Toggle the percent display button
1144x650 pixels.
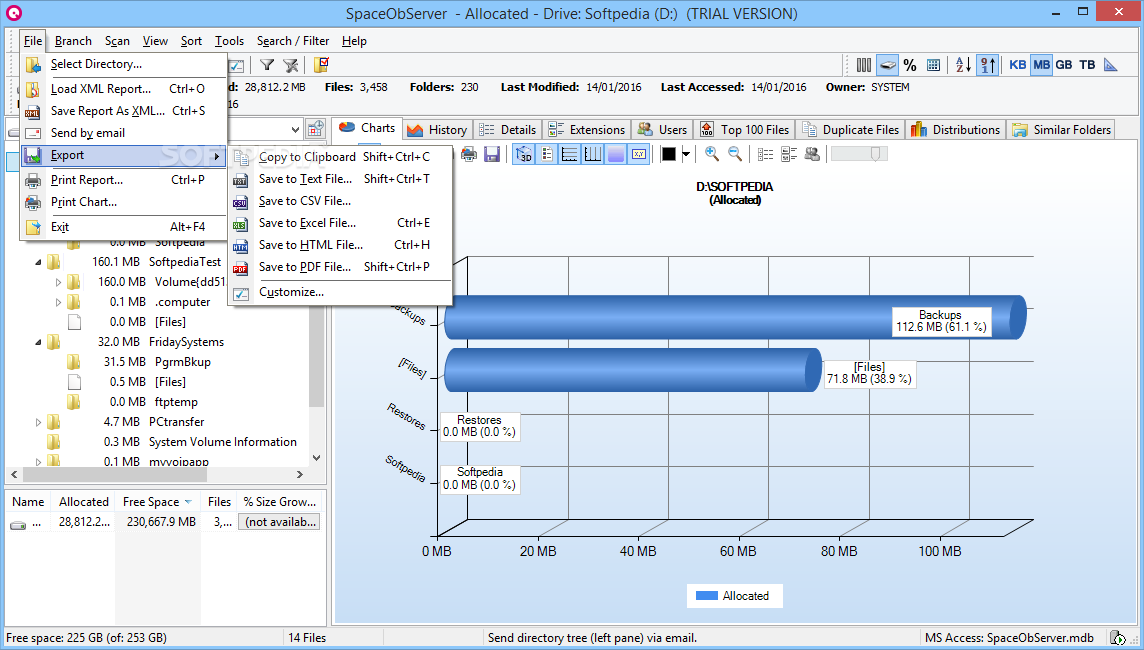pyautogui.click(x=910, y=65)
